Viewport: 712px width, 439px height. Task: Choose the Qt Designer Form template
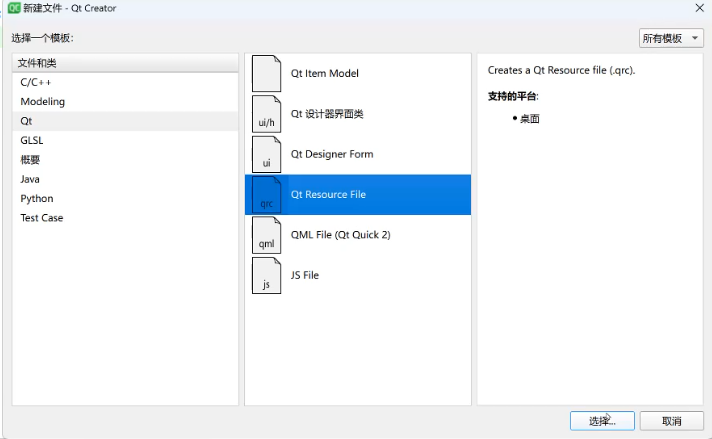click(358, 154)
